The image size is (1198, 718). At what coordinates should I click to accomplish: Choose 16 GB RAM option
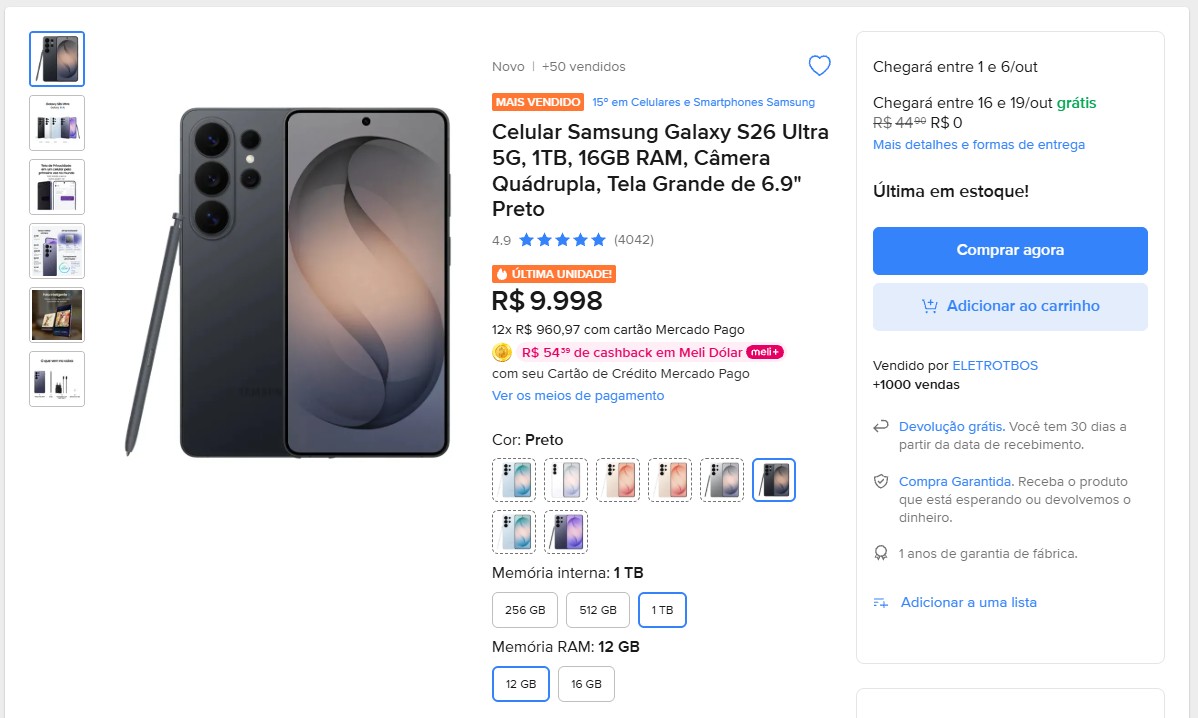[586, 684]
